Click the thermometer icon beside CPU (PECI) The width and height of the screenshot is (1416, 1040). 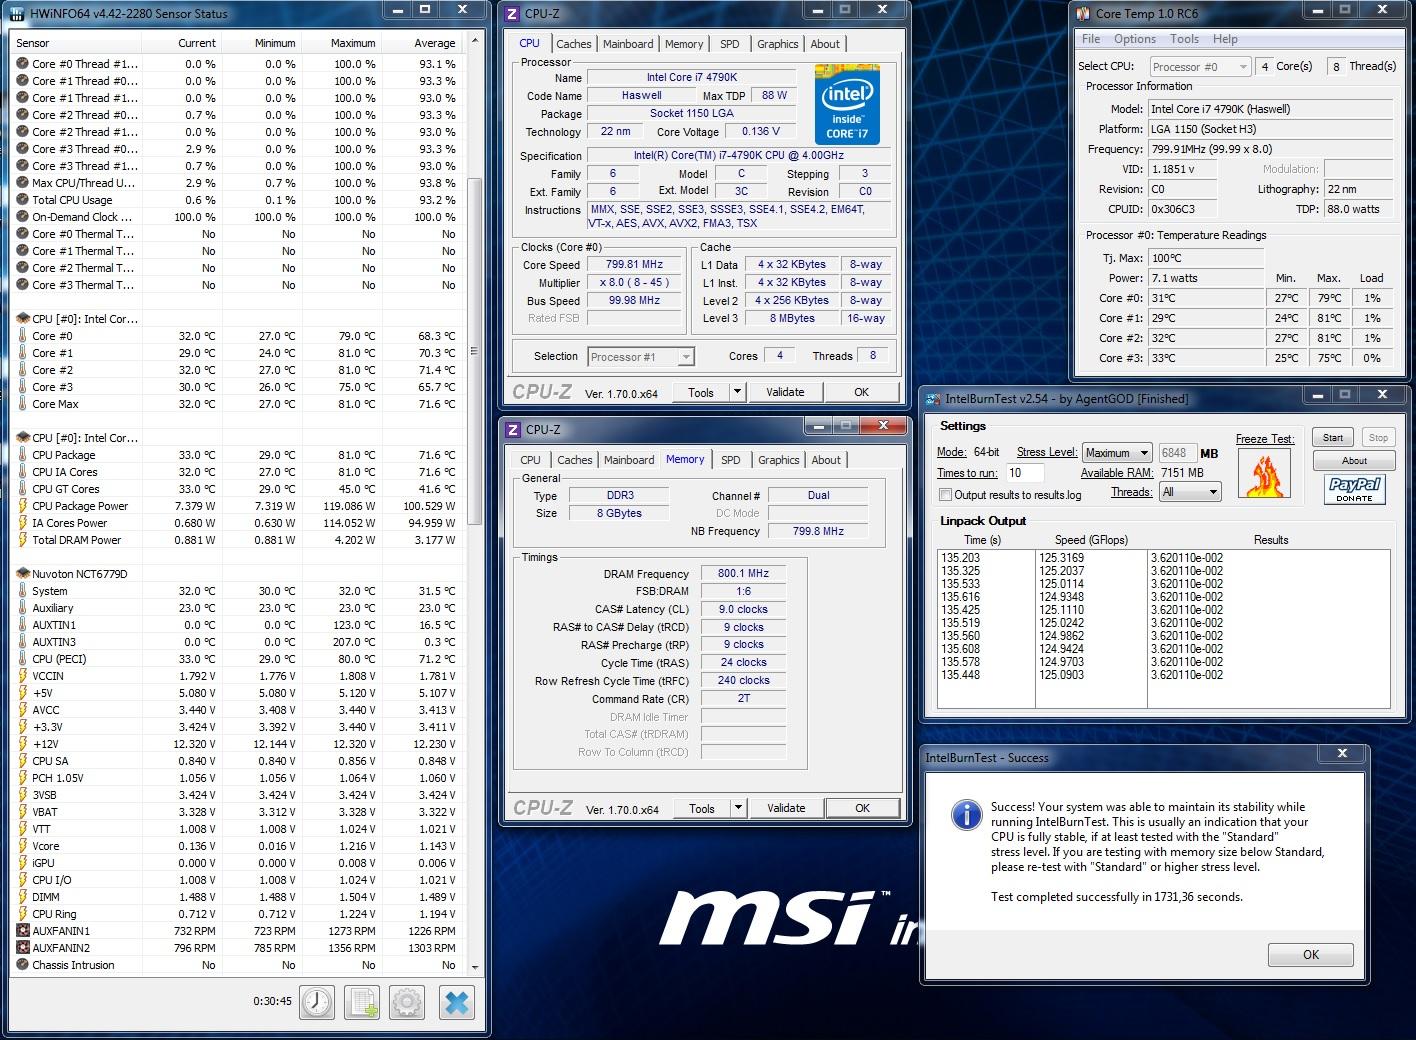[x=22, y=659]
